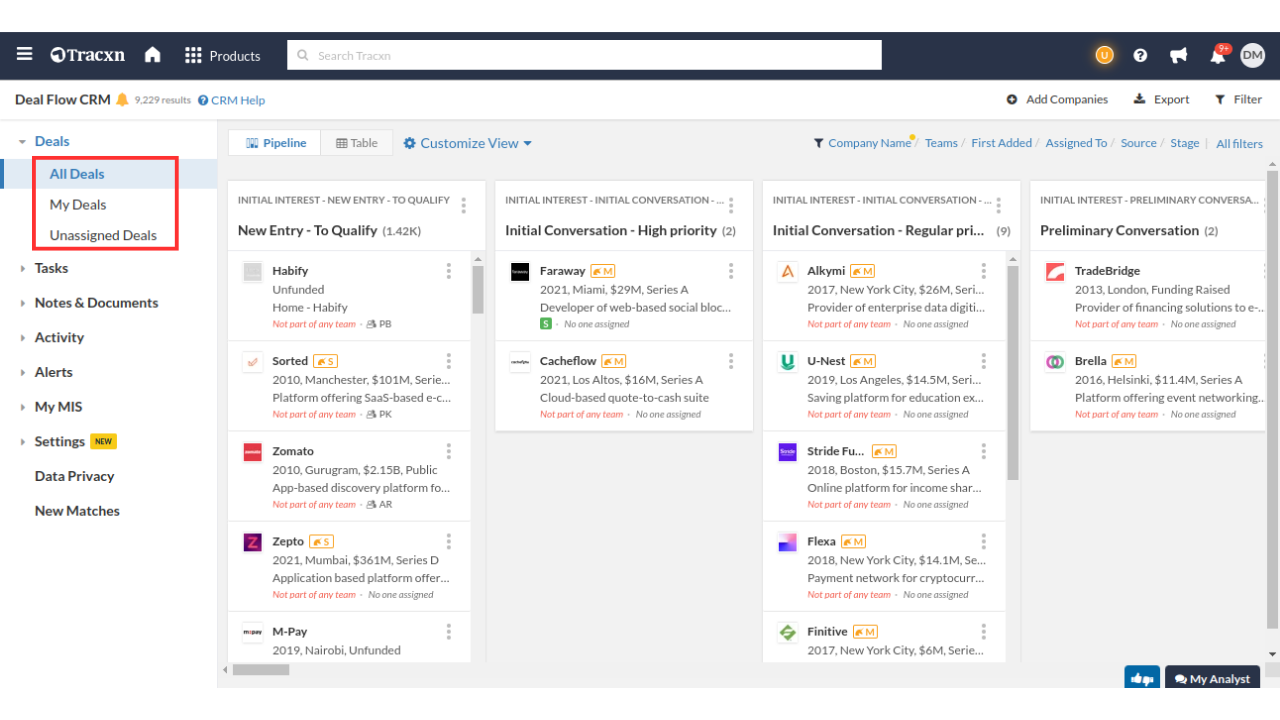Open the Products grid menu
Image resolution: width=1280 pixels, height=720 pixels.
222,56
